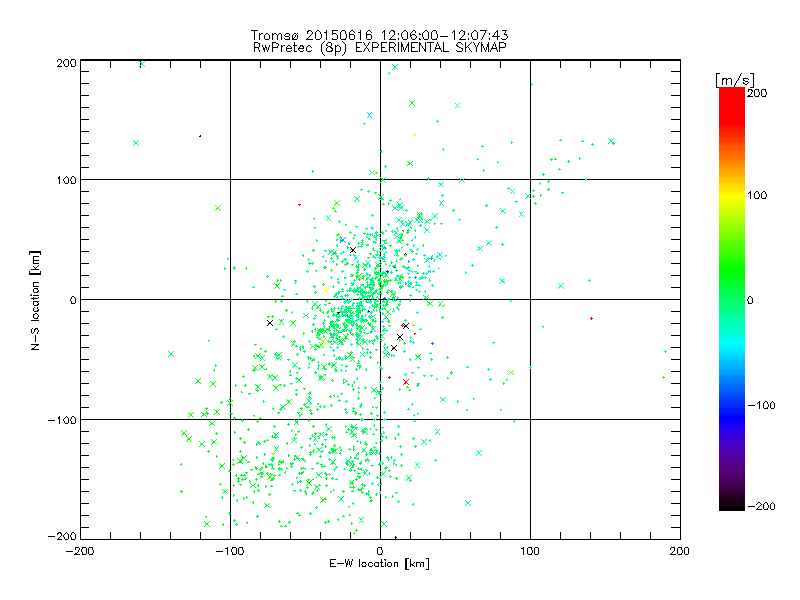Click the green X marker near E-W -108, N-S 77

218,208
